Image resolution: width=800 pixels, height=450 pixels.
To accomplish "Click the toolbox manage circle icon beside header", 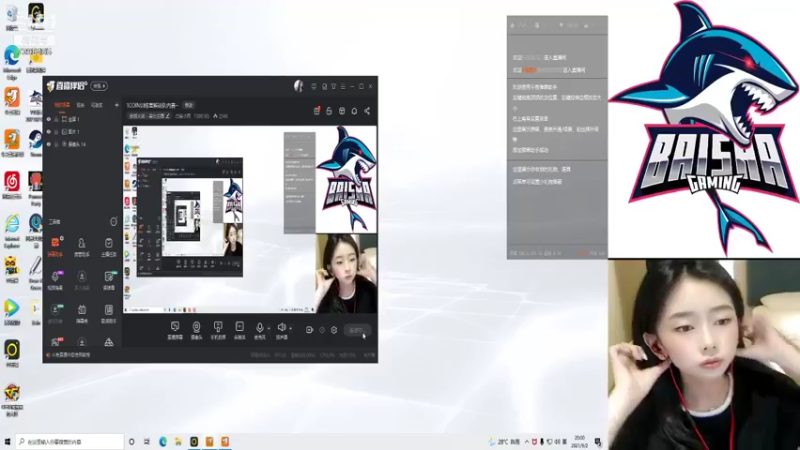I will [x=113, y=221].
